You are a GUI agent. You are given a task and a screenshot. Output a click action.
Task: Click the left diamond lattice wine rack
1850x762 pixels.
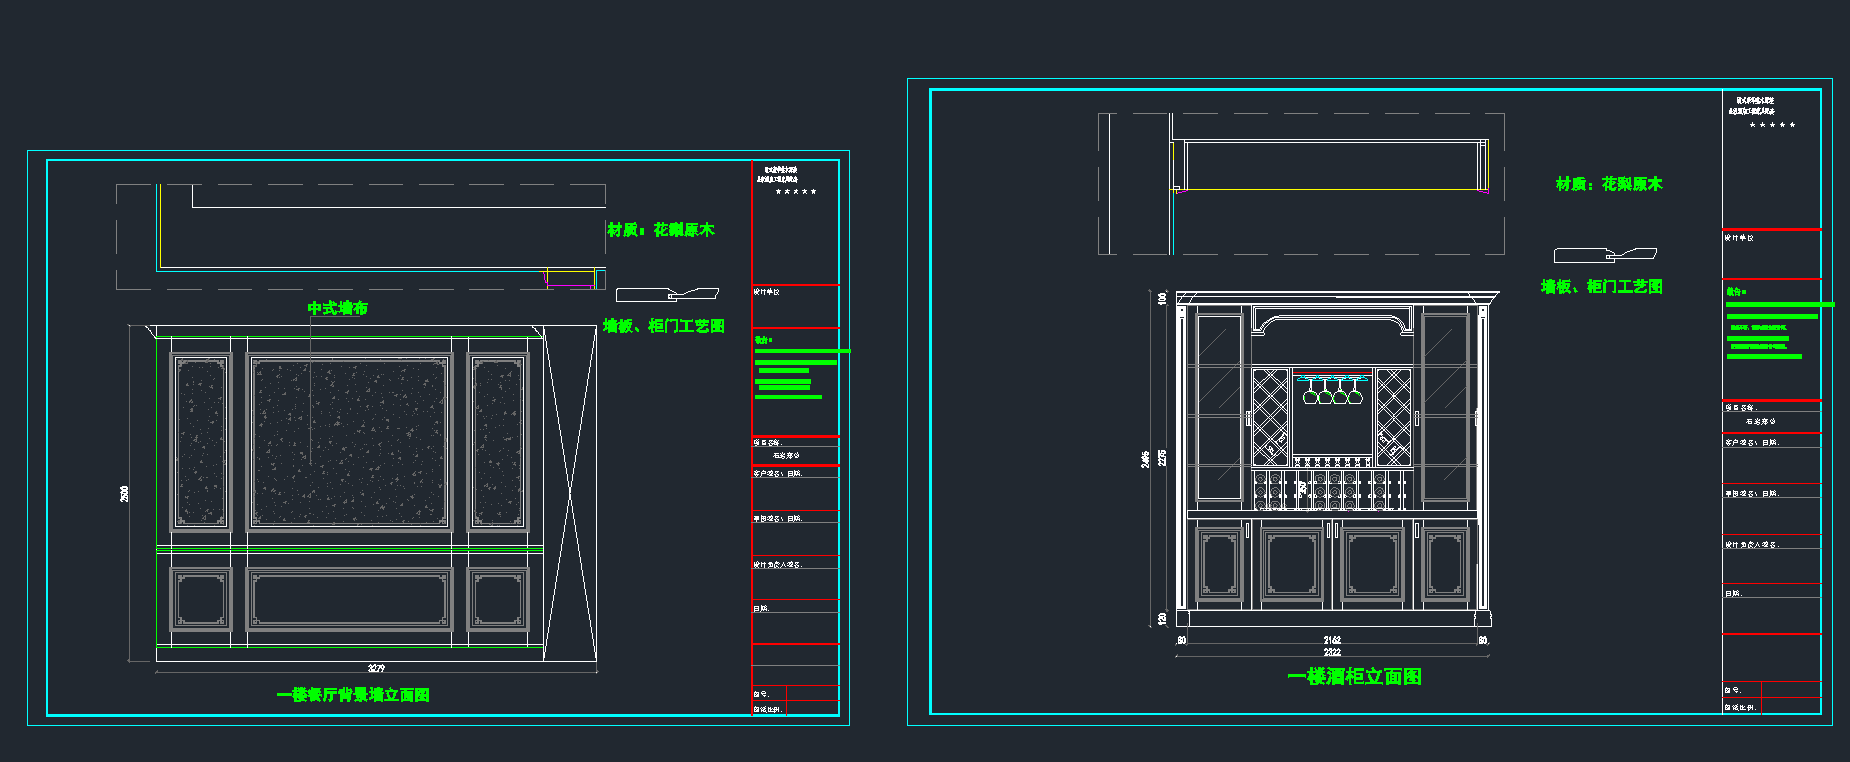[1270, 416]
